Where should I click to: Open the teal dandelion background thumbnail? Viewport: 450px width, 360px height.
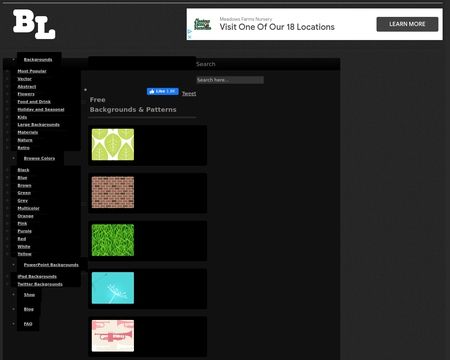click(x=113, y=288)
